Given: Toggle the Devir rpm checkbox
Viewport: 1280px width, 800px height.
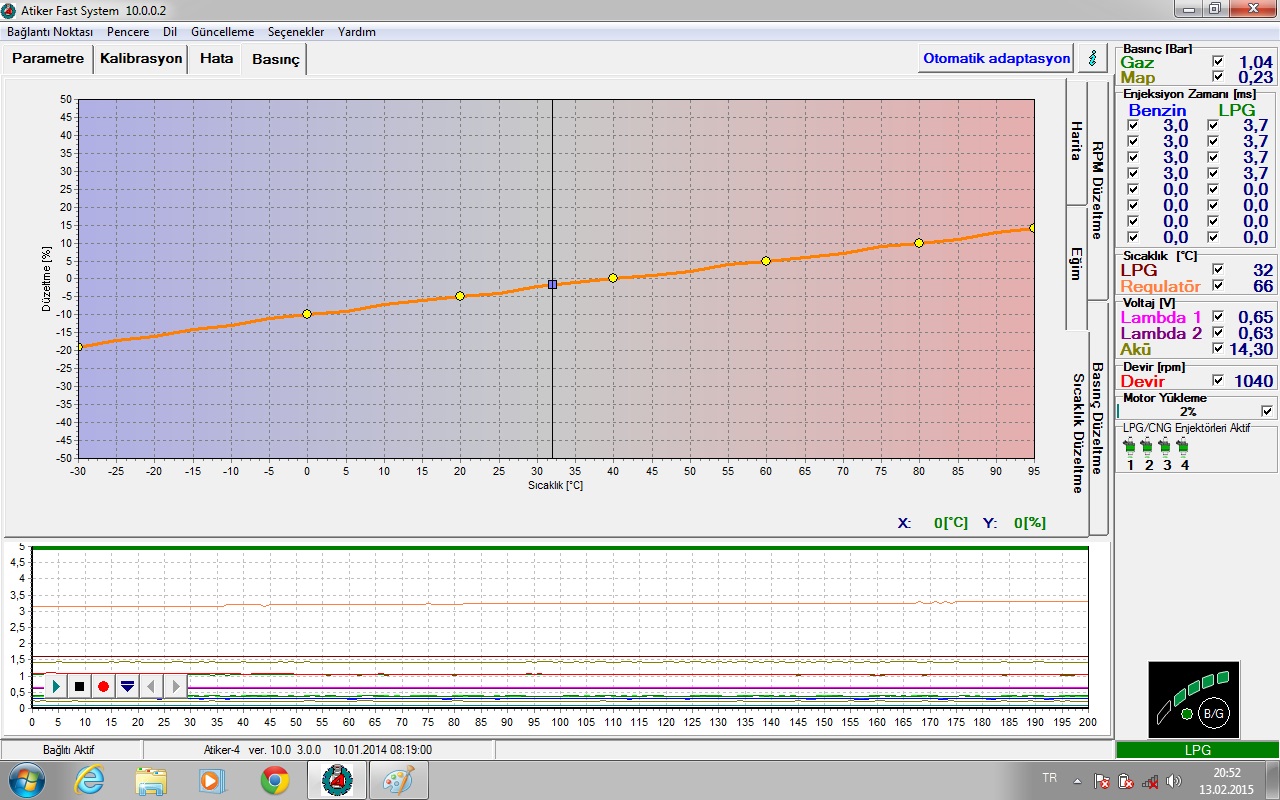Looking at the screenshot, I should point(1217,381).
